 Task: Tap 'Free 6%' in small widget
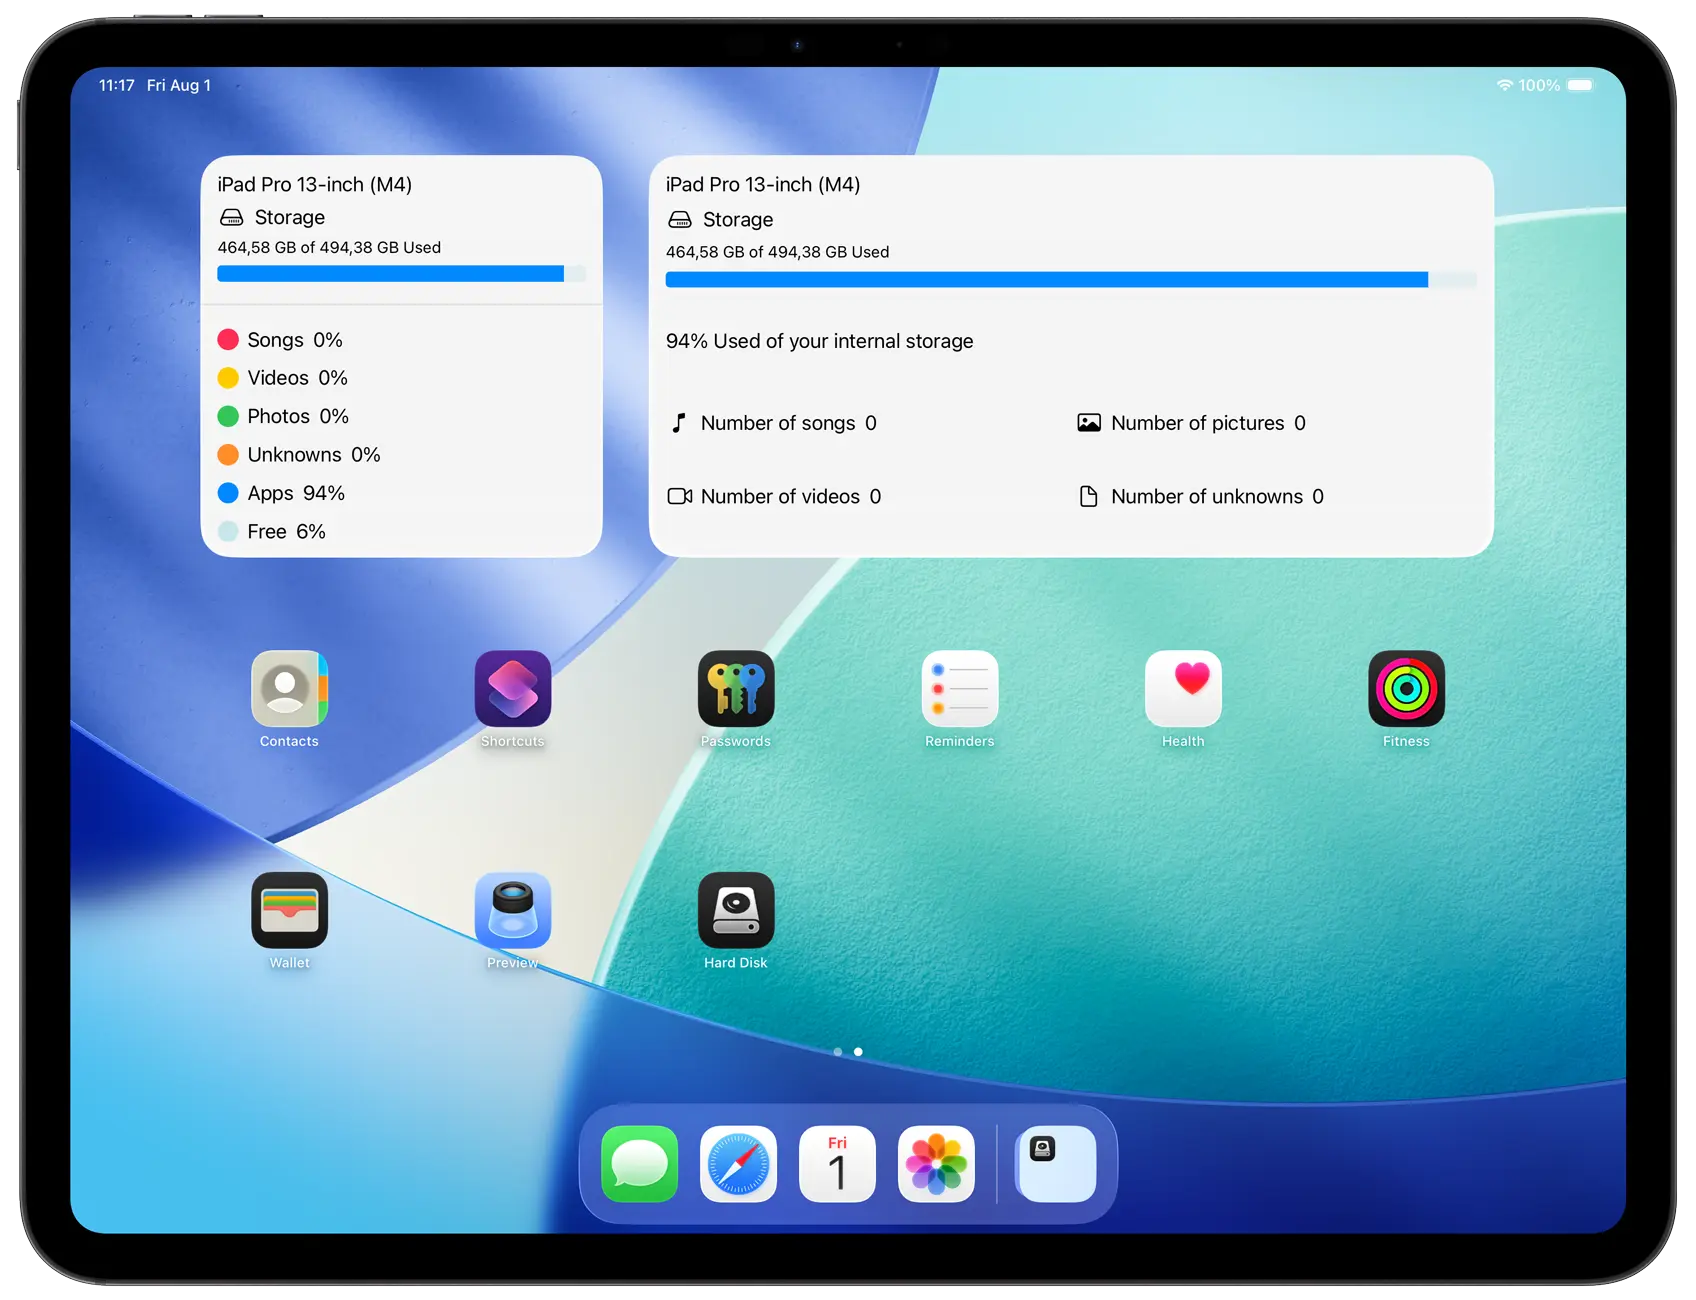pos(286,531)
